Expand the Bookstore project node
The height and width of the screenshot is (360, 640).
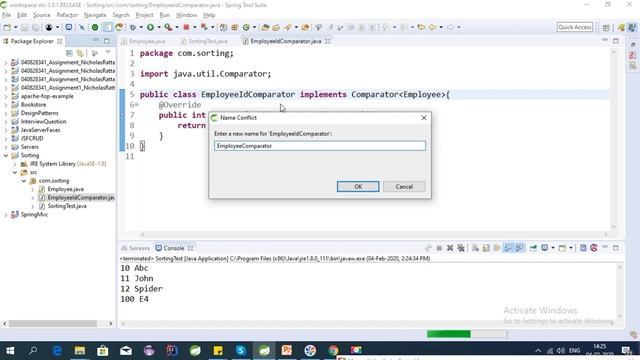tap(6, 105)
